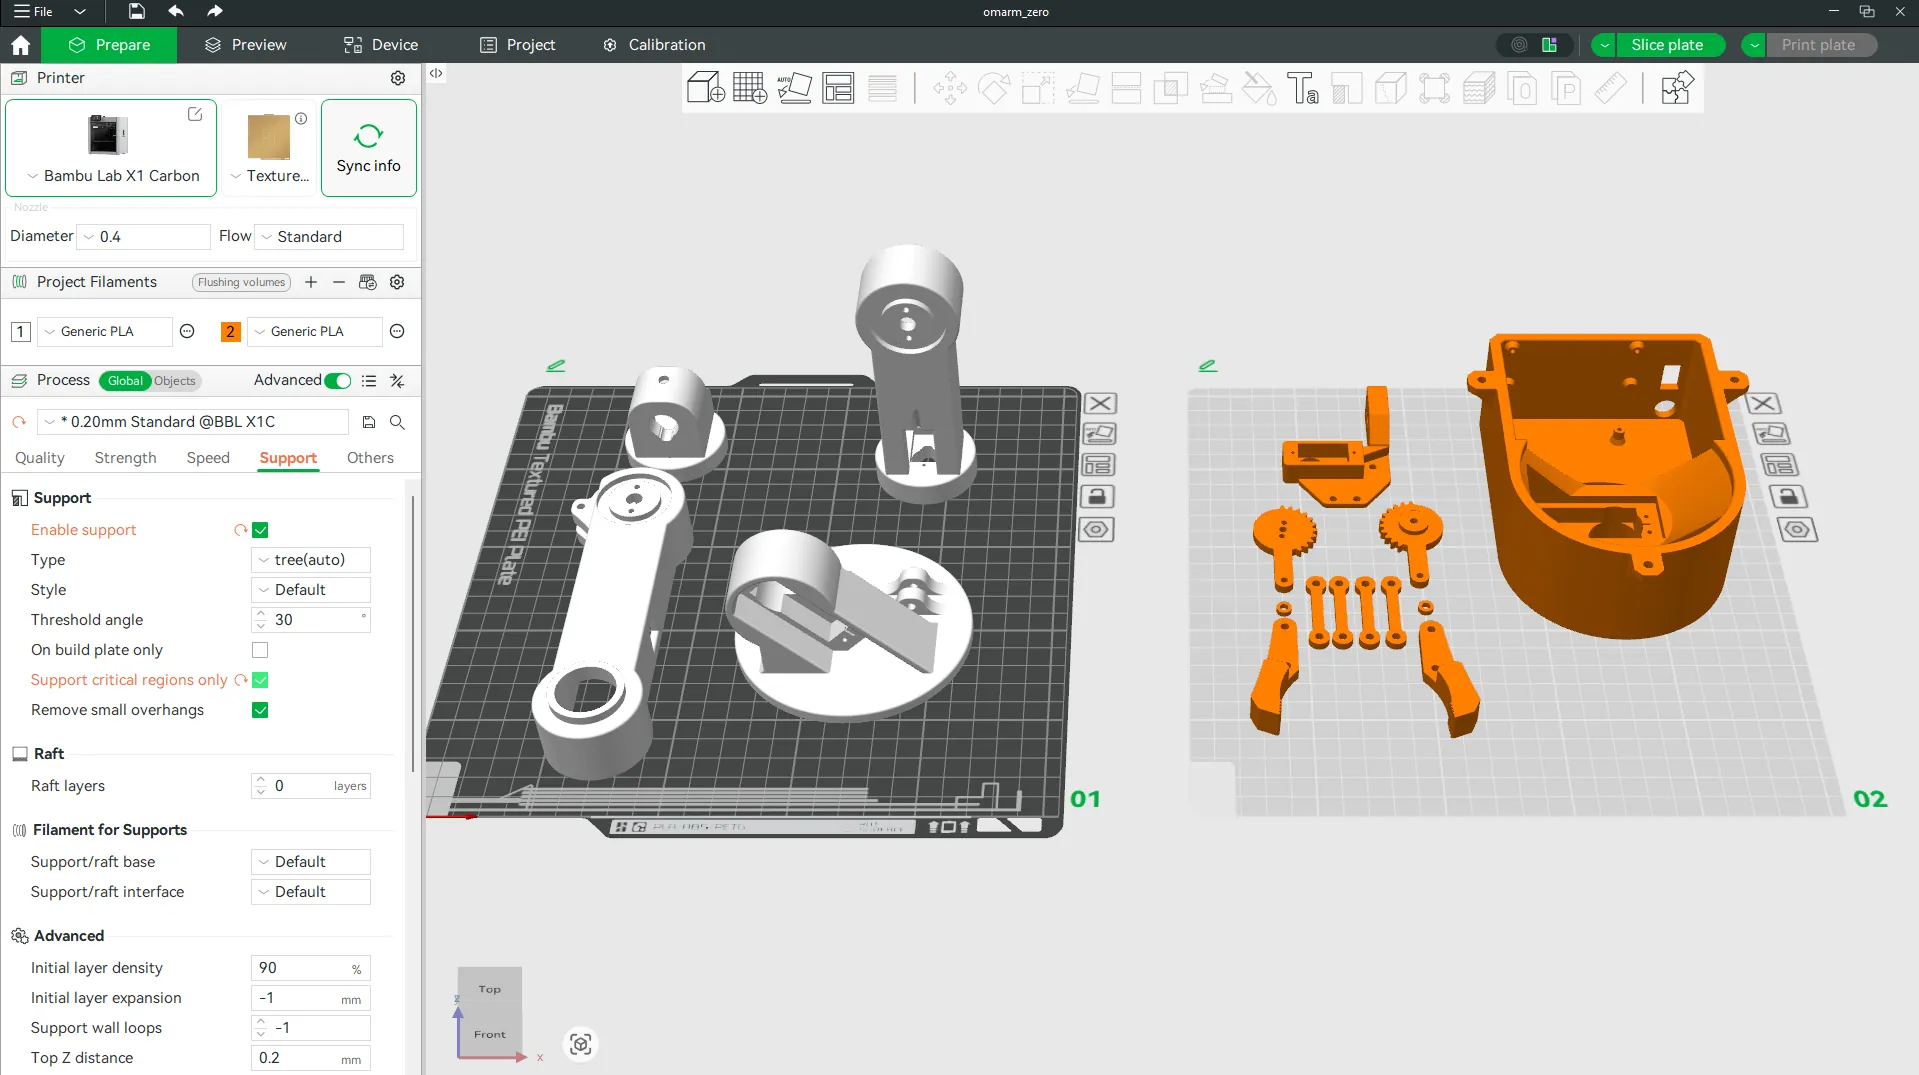Select the Rotate tool in toolbar
The height and width of the screenshot is (1075, 1919).
point(994,88)
